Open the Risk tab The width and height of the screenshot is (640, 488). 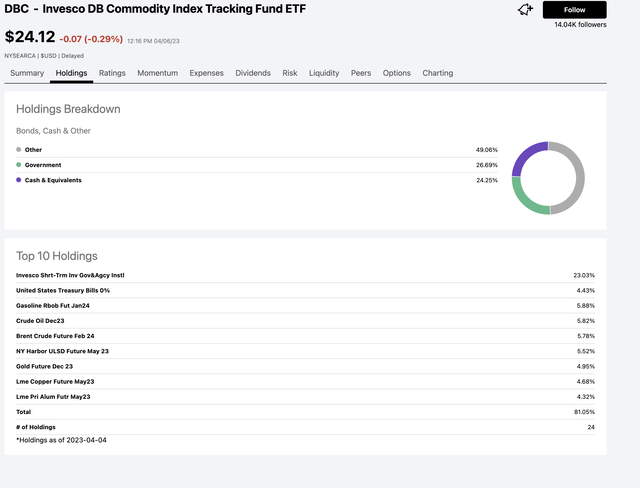tap(290, 73)
